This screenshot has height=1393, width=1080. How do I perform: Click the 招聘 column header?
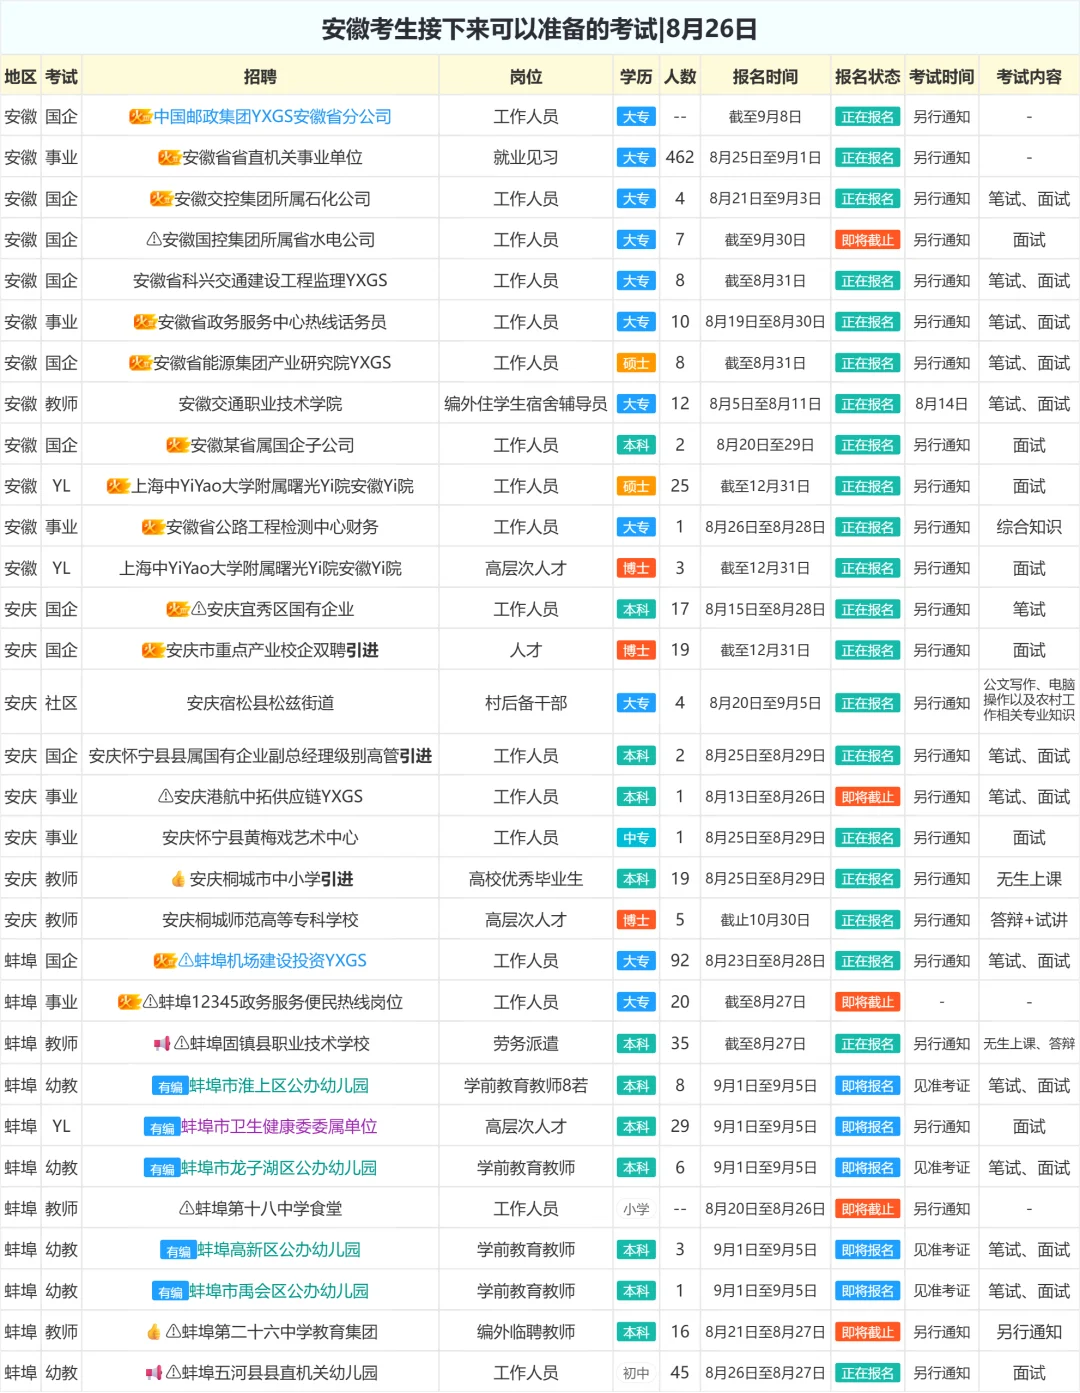point(260,77)
